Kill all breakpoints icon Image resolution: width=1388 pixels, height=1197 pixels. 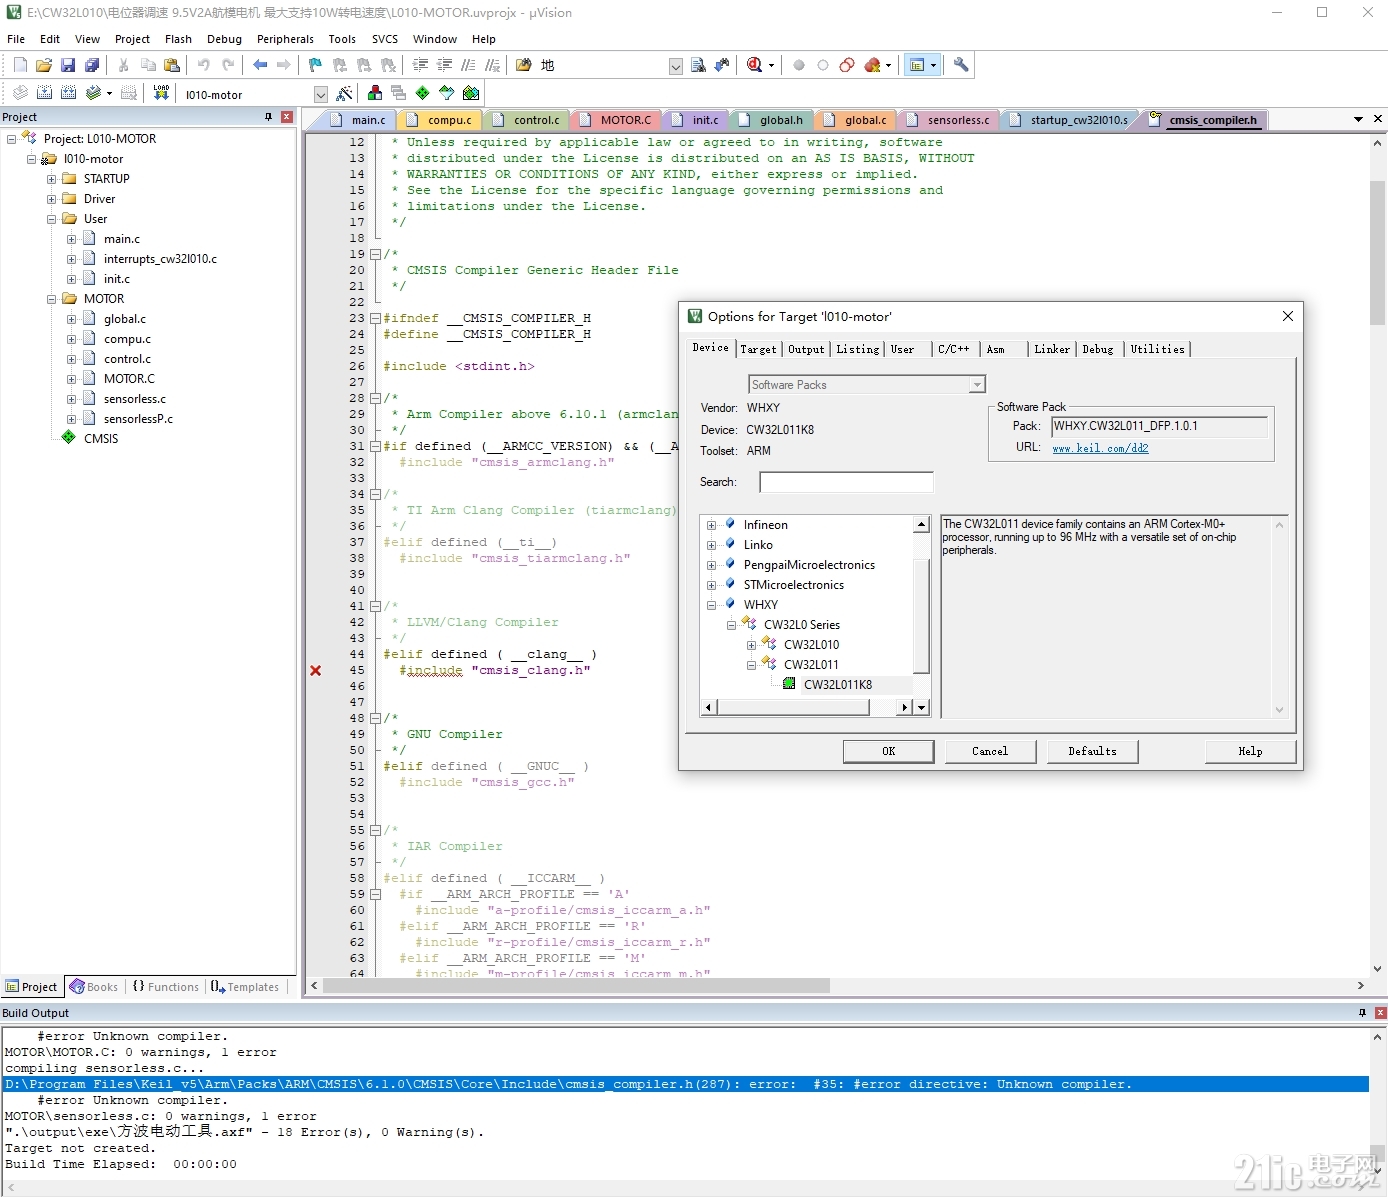pos(873,65)
